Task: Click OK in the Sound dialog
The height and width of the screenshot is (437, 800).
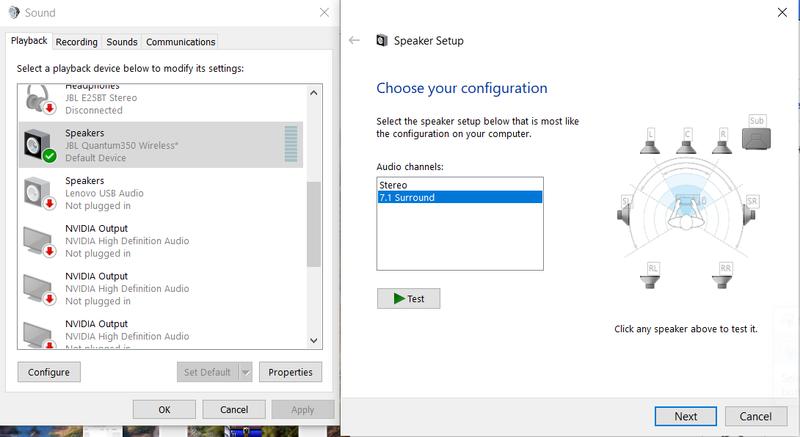Action: click(164, 409)
